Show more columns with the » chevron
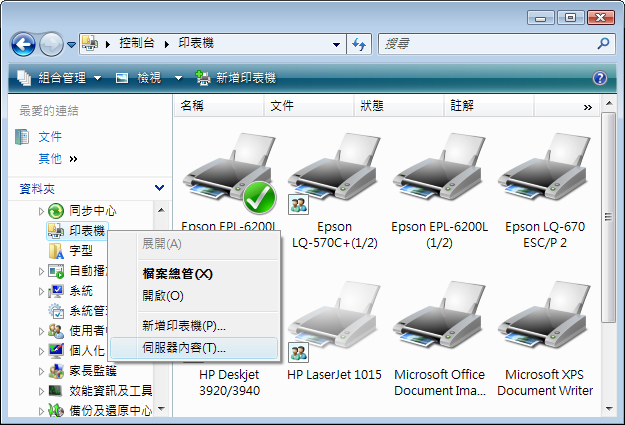This screenshot has height=425, width=625. [588, 107]
